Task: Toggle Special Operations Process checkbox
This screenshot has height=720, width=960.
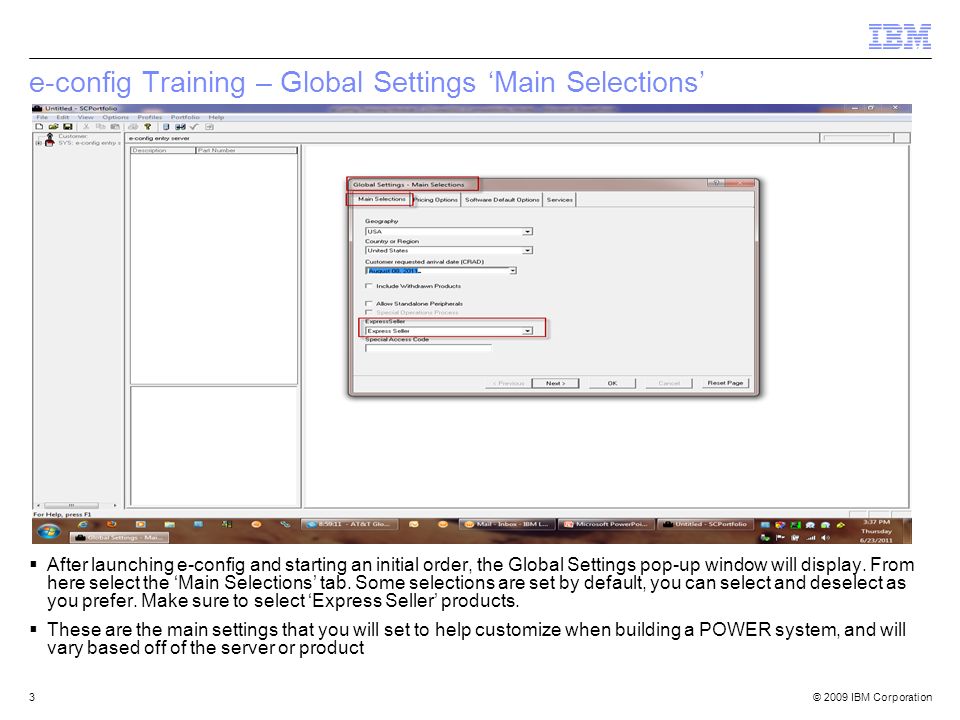Action: tap(369, 312)
